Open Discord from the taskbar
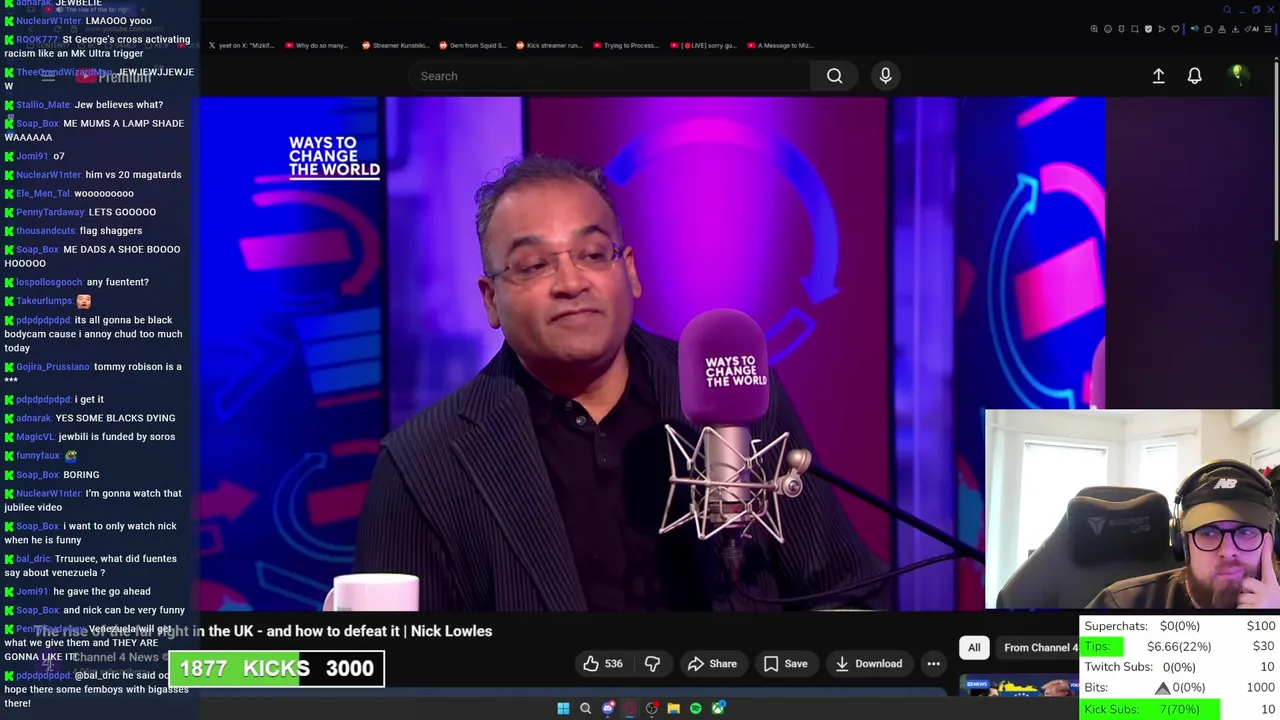This screenshot has height=720, width=1280. pos(608,709)
